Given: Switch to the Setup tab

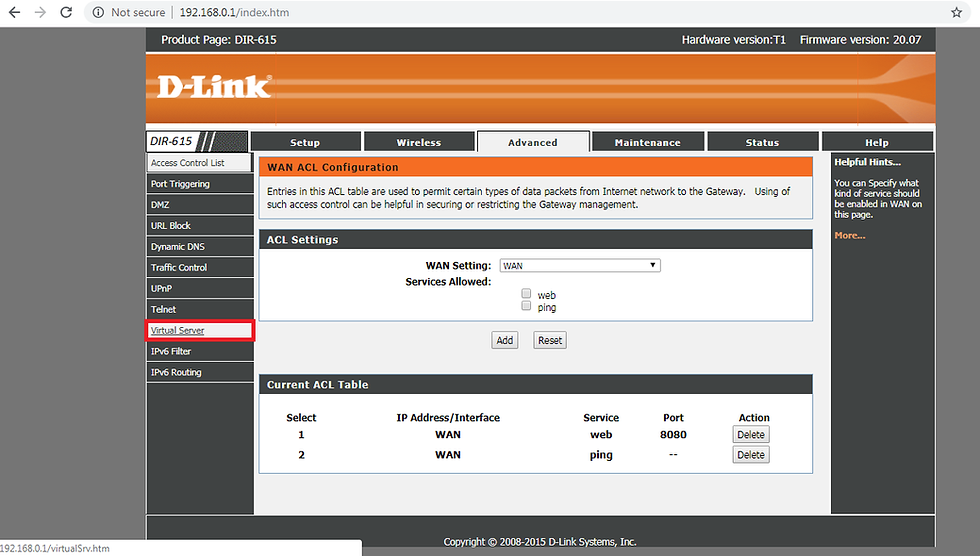Looking at the screenshot, I should 305,142.
